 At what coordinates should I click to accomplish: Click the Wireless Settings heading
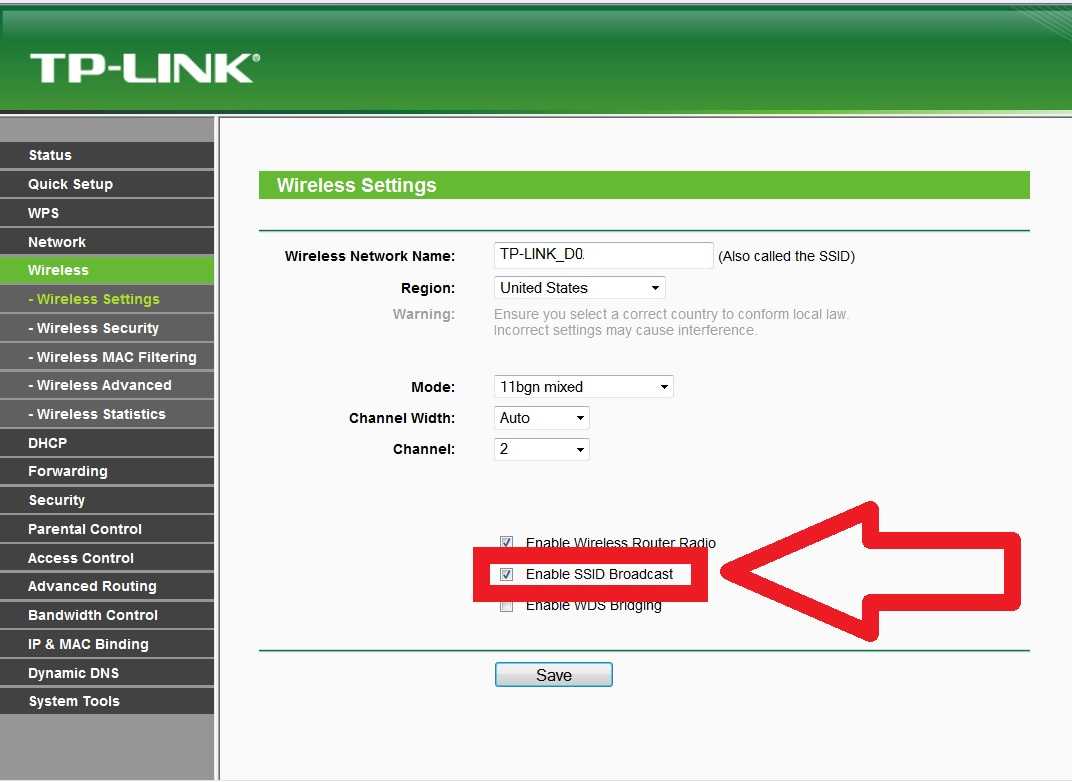point(356,185)
